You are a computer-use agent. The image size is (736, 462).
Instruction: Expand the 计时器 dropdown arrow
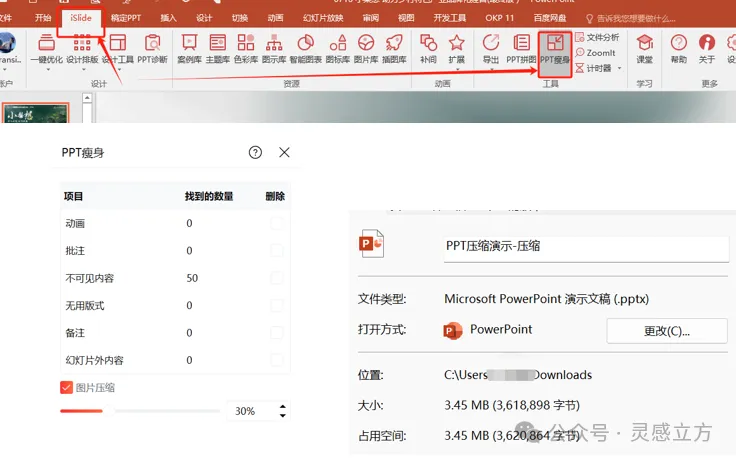click(x=620, y=69)
